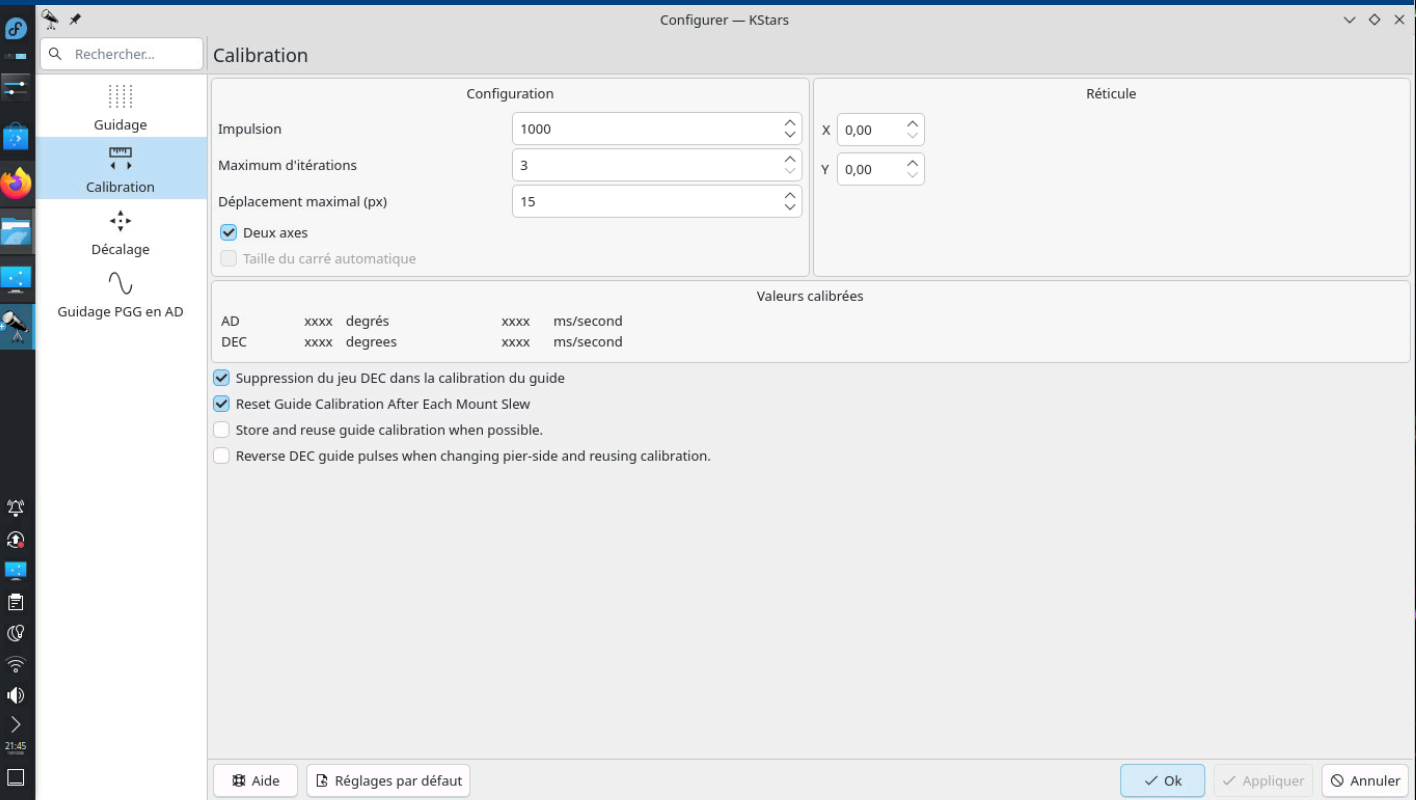This screenshot has height=800, width=1416.
Task: Decrease Maximum d'itérations with down arrow
Action: pos(790,171)
